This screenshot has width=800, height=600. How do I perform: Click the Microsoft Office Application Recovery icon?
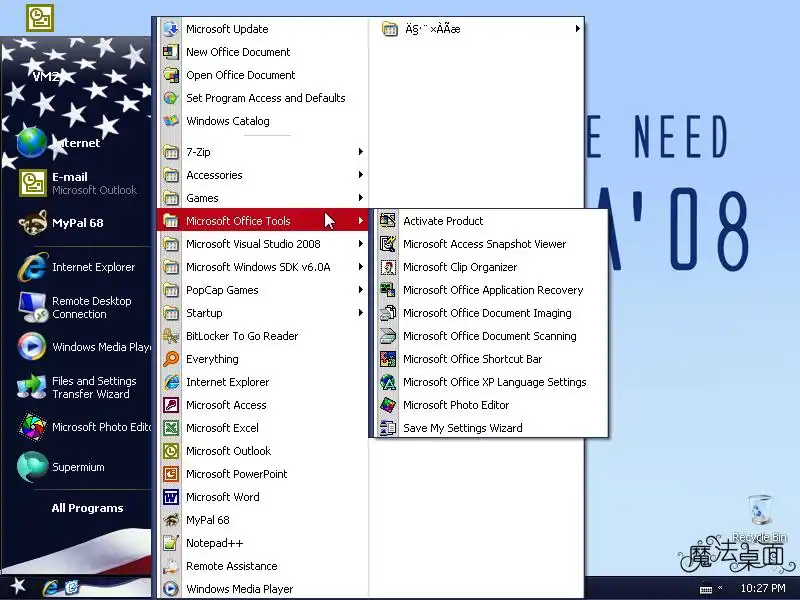coord(388,290)
